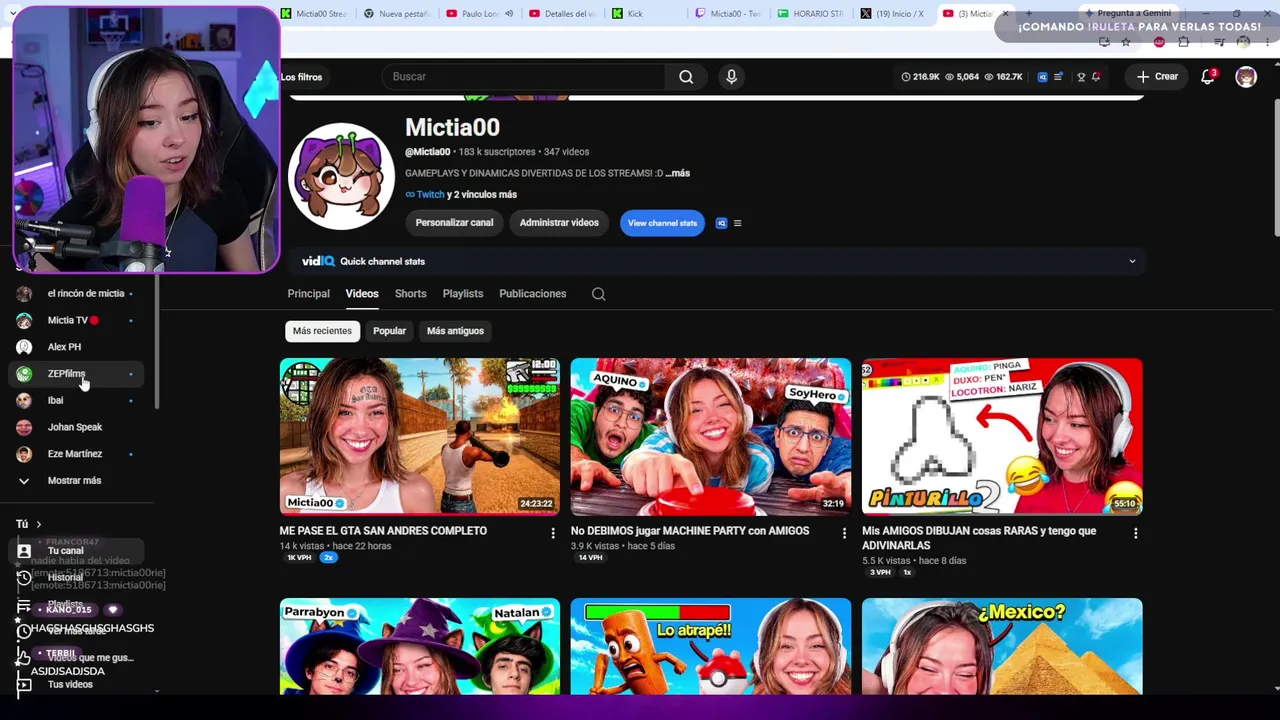The width and height of the screenshot is (1280, 720).
Task: Open the Chrome three-dot menu
Action: [1266, 42]
